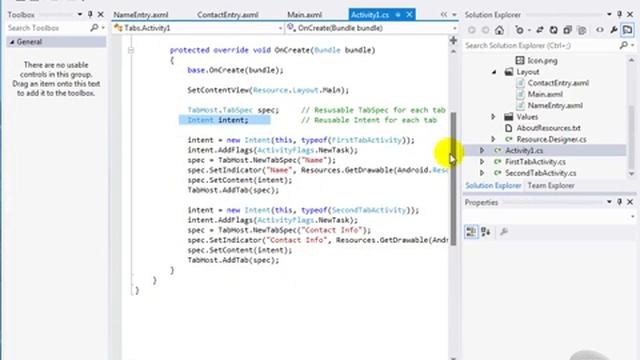
Task: Expand the Values folder
Action: tap(493, 117)
